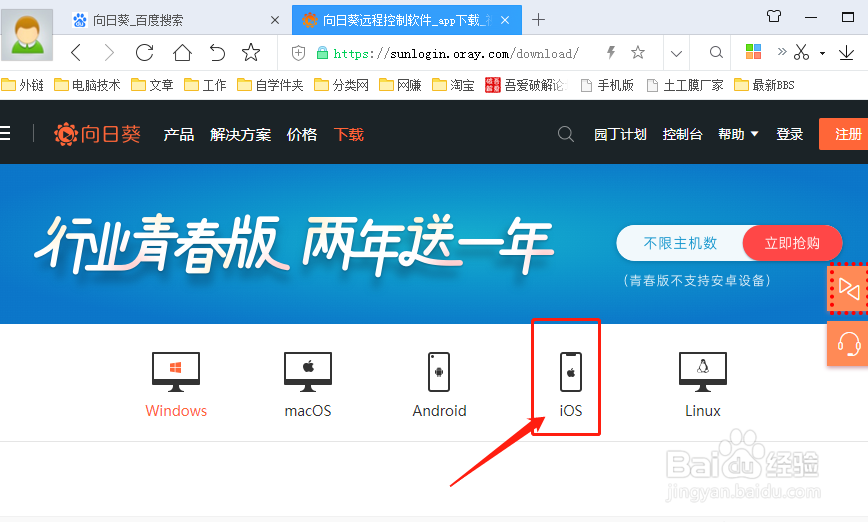Image resolution: width=868 pixels, height=522 pixels.
Task: Open the downloads arrow icon
Action: pos(846,53)
